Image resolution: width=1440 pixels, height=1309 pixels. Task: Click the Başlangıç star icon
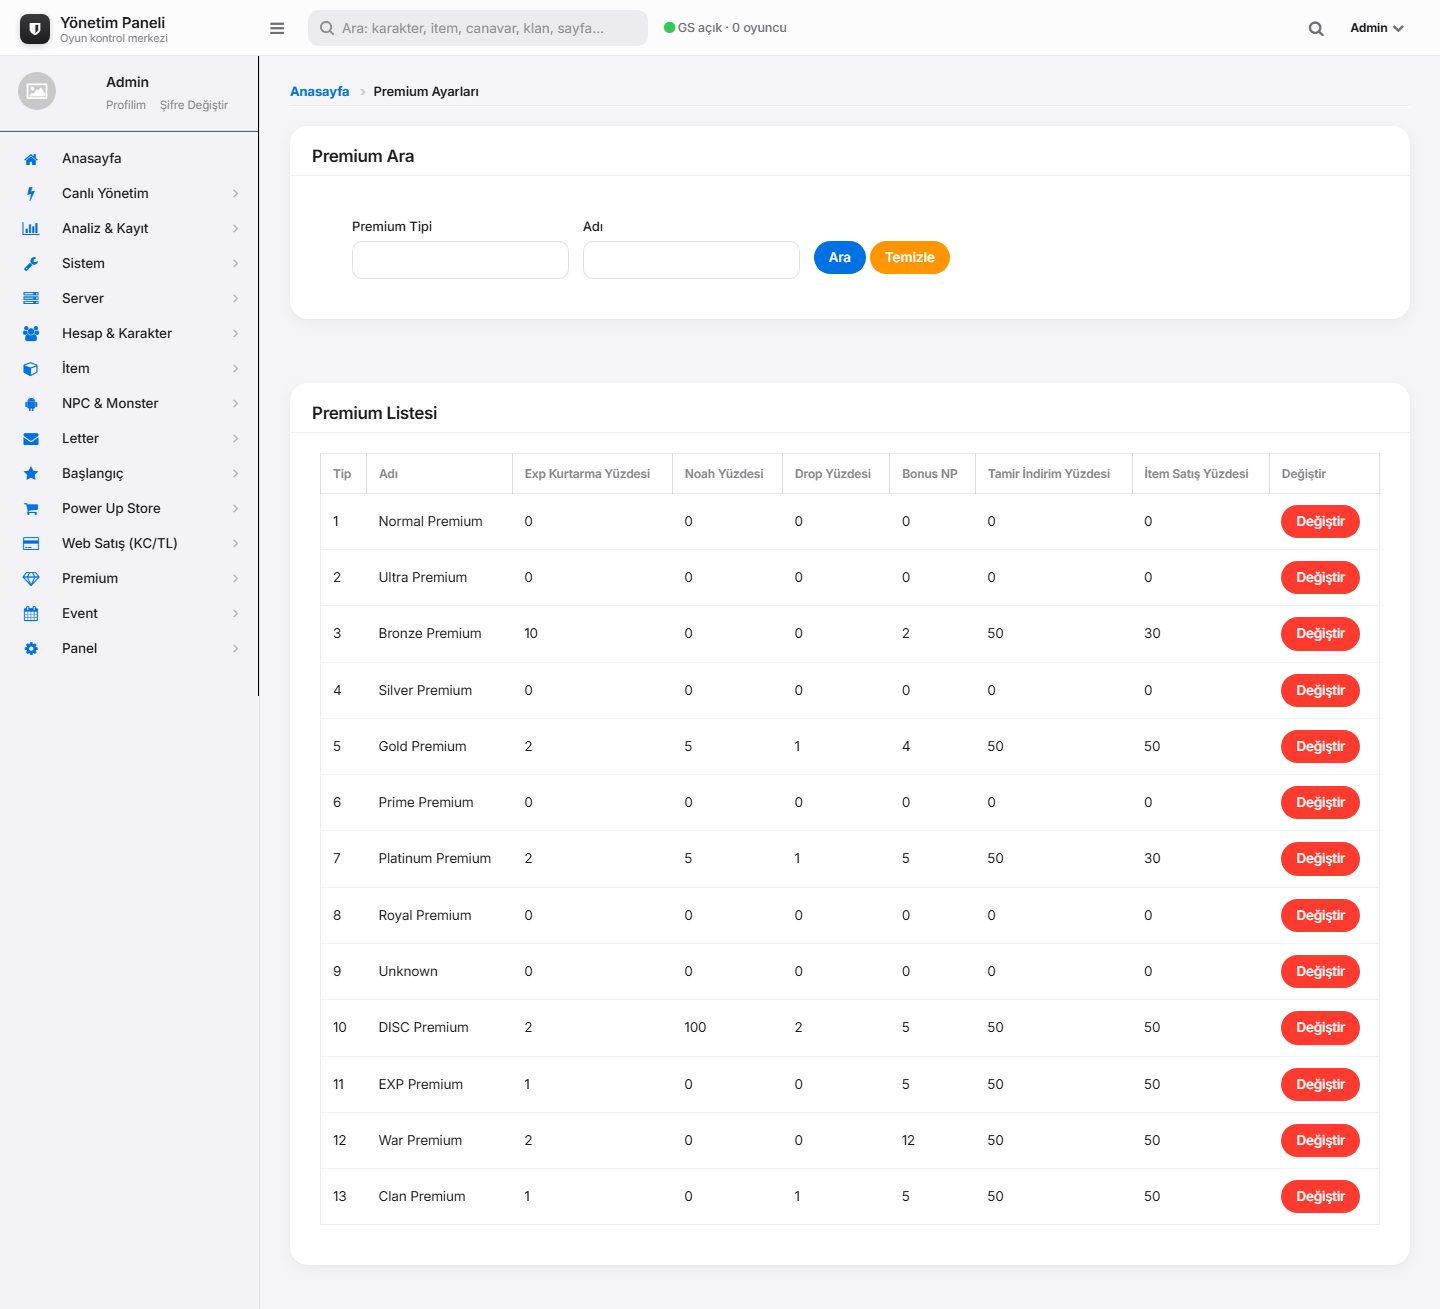[x=31, y=474]
